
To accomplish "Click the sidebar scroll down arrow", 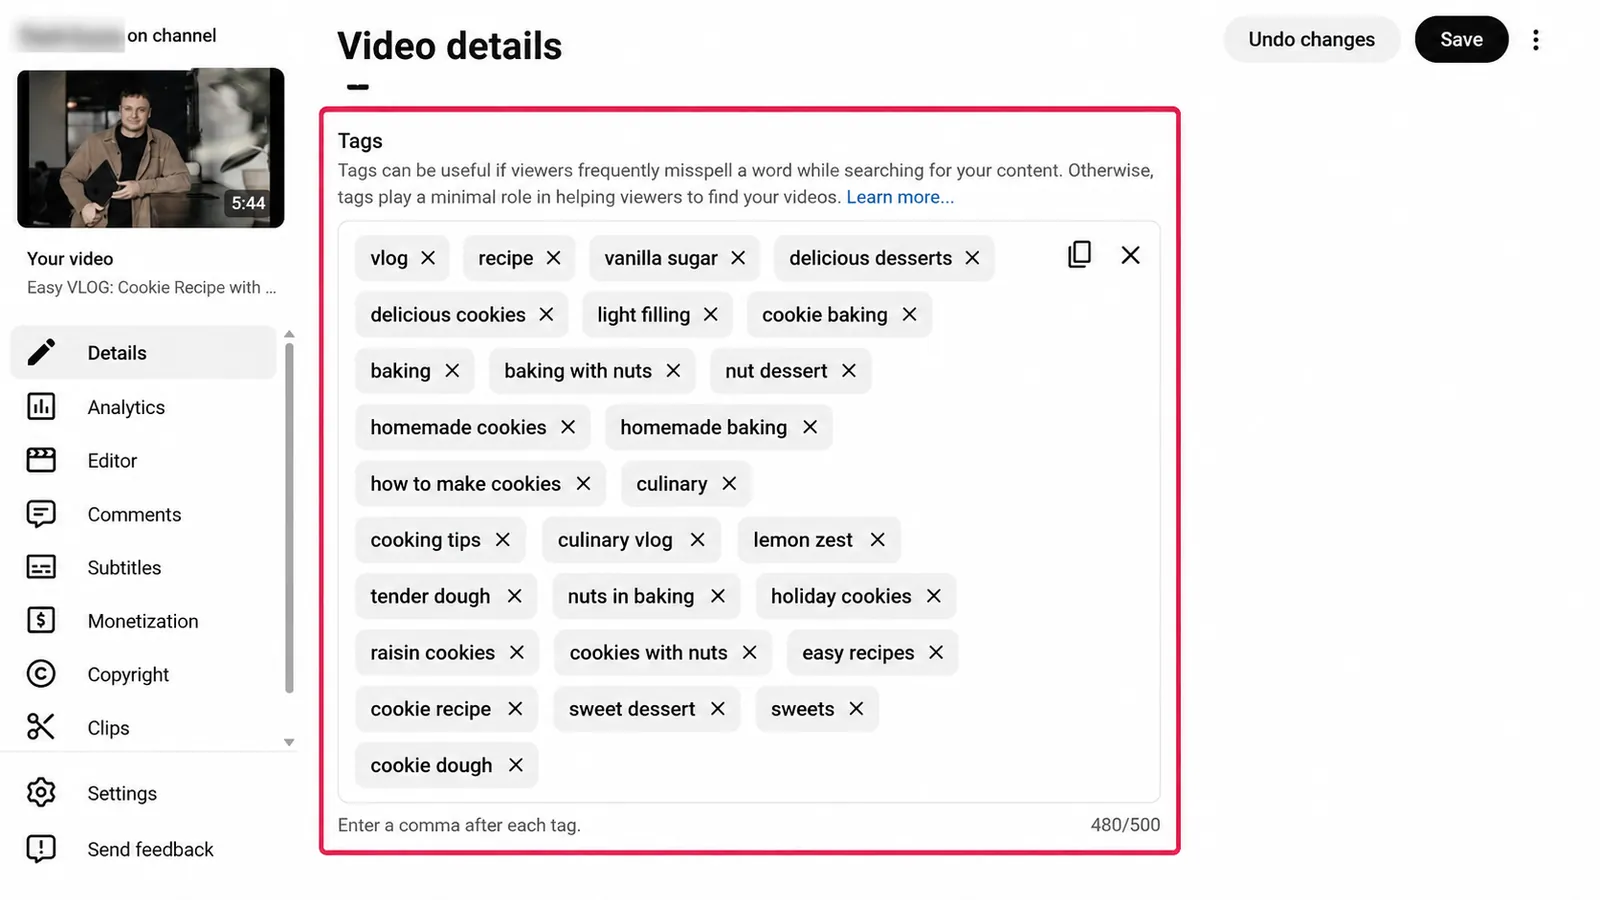I will click(289, 742).
